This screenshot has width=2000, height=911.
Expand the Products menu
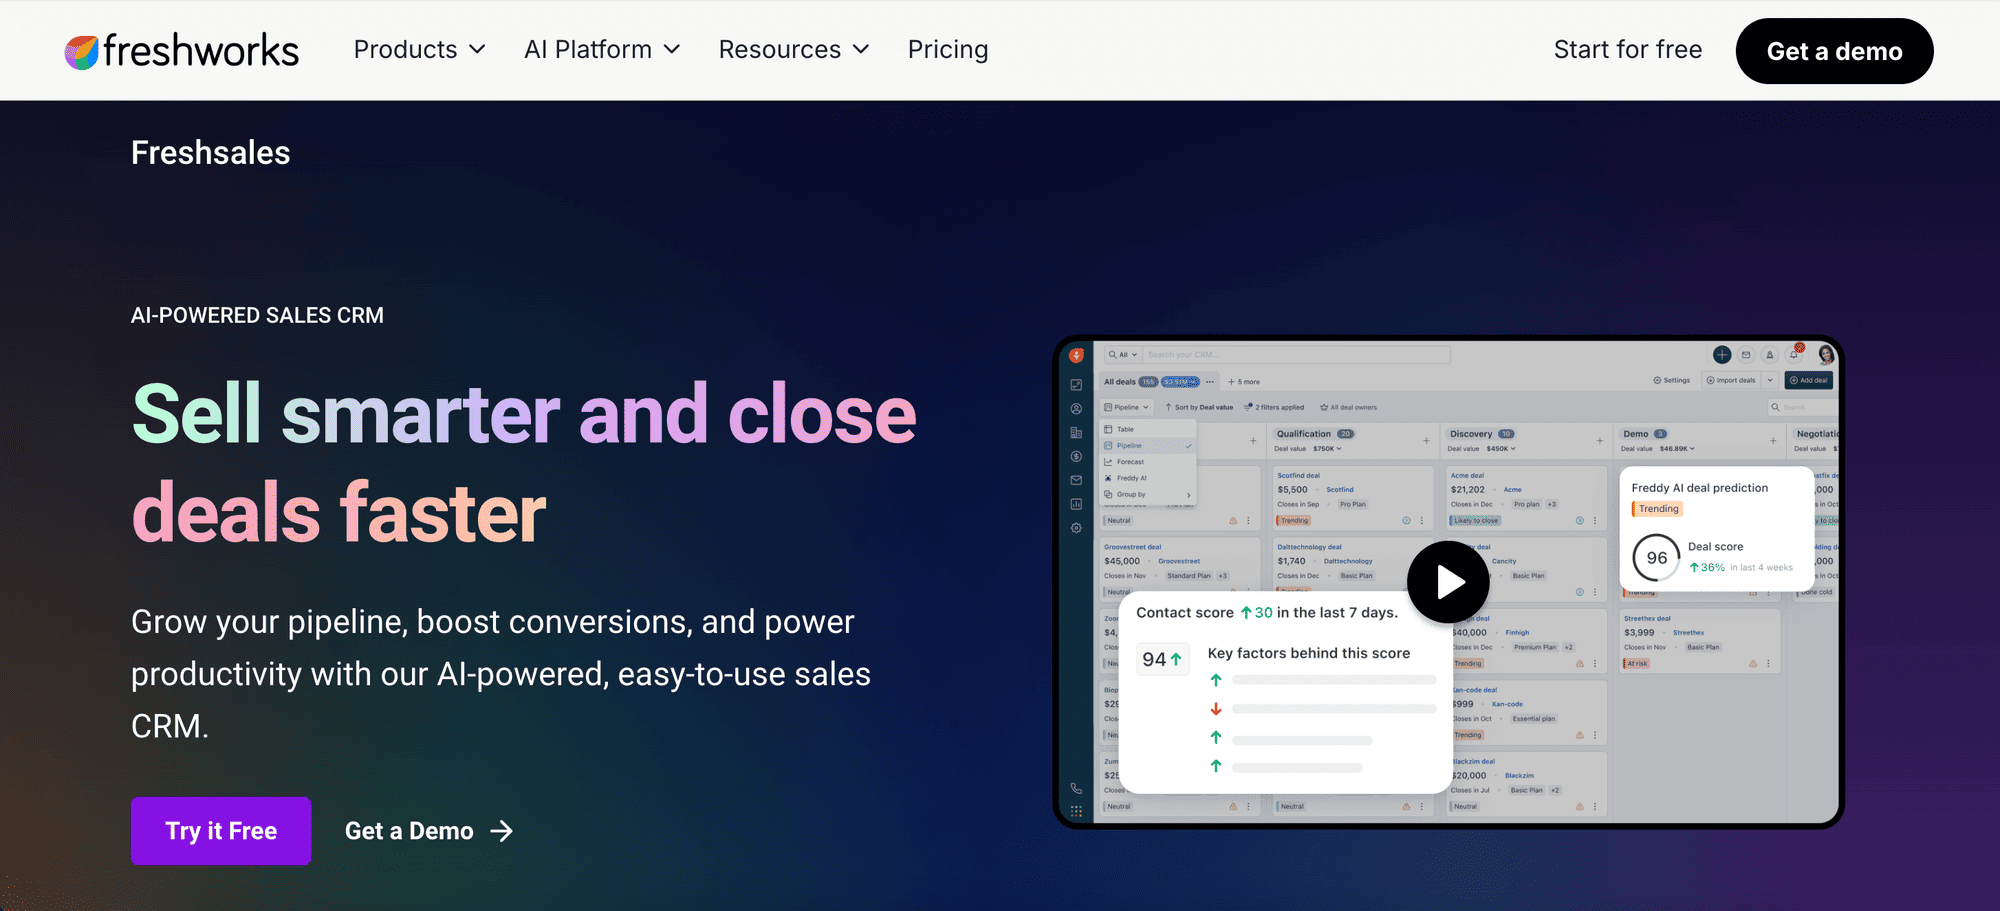[420, 49]
